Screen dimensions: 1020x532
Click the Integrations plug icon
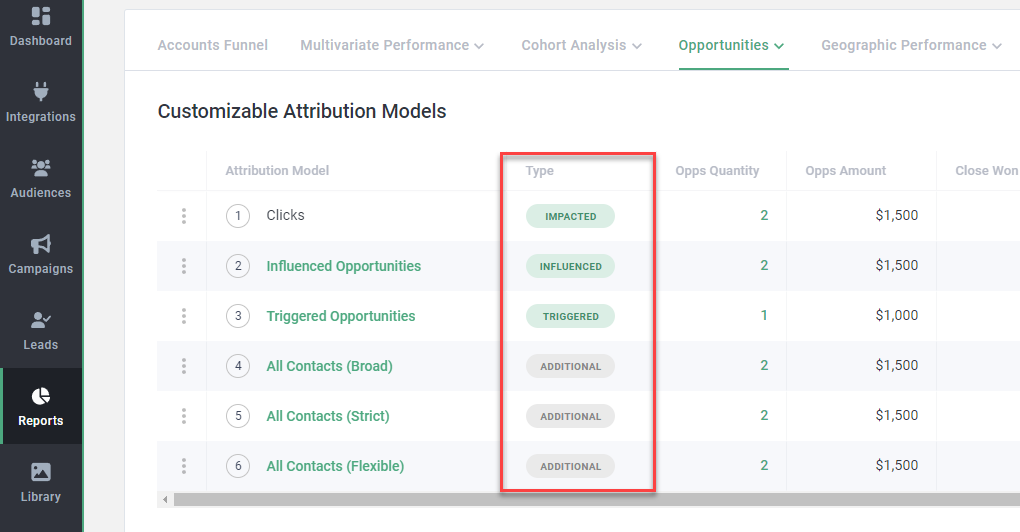click(41, 92)
